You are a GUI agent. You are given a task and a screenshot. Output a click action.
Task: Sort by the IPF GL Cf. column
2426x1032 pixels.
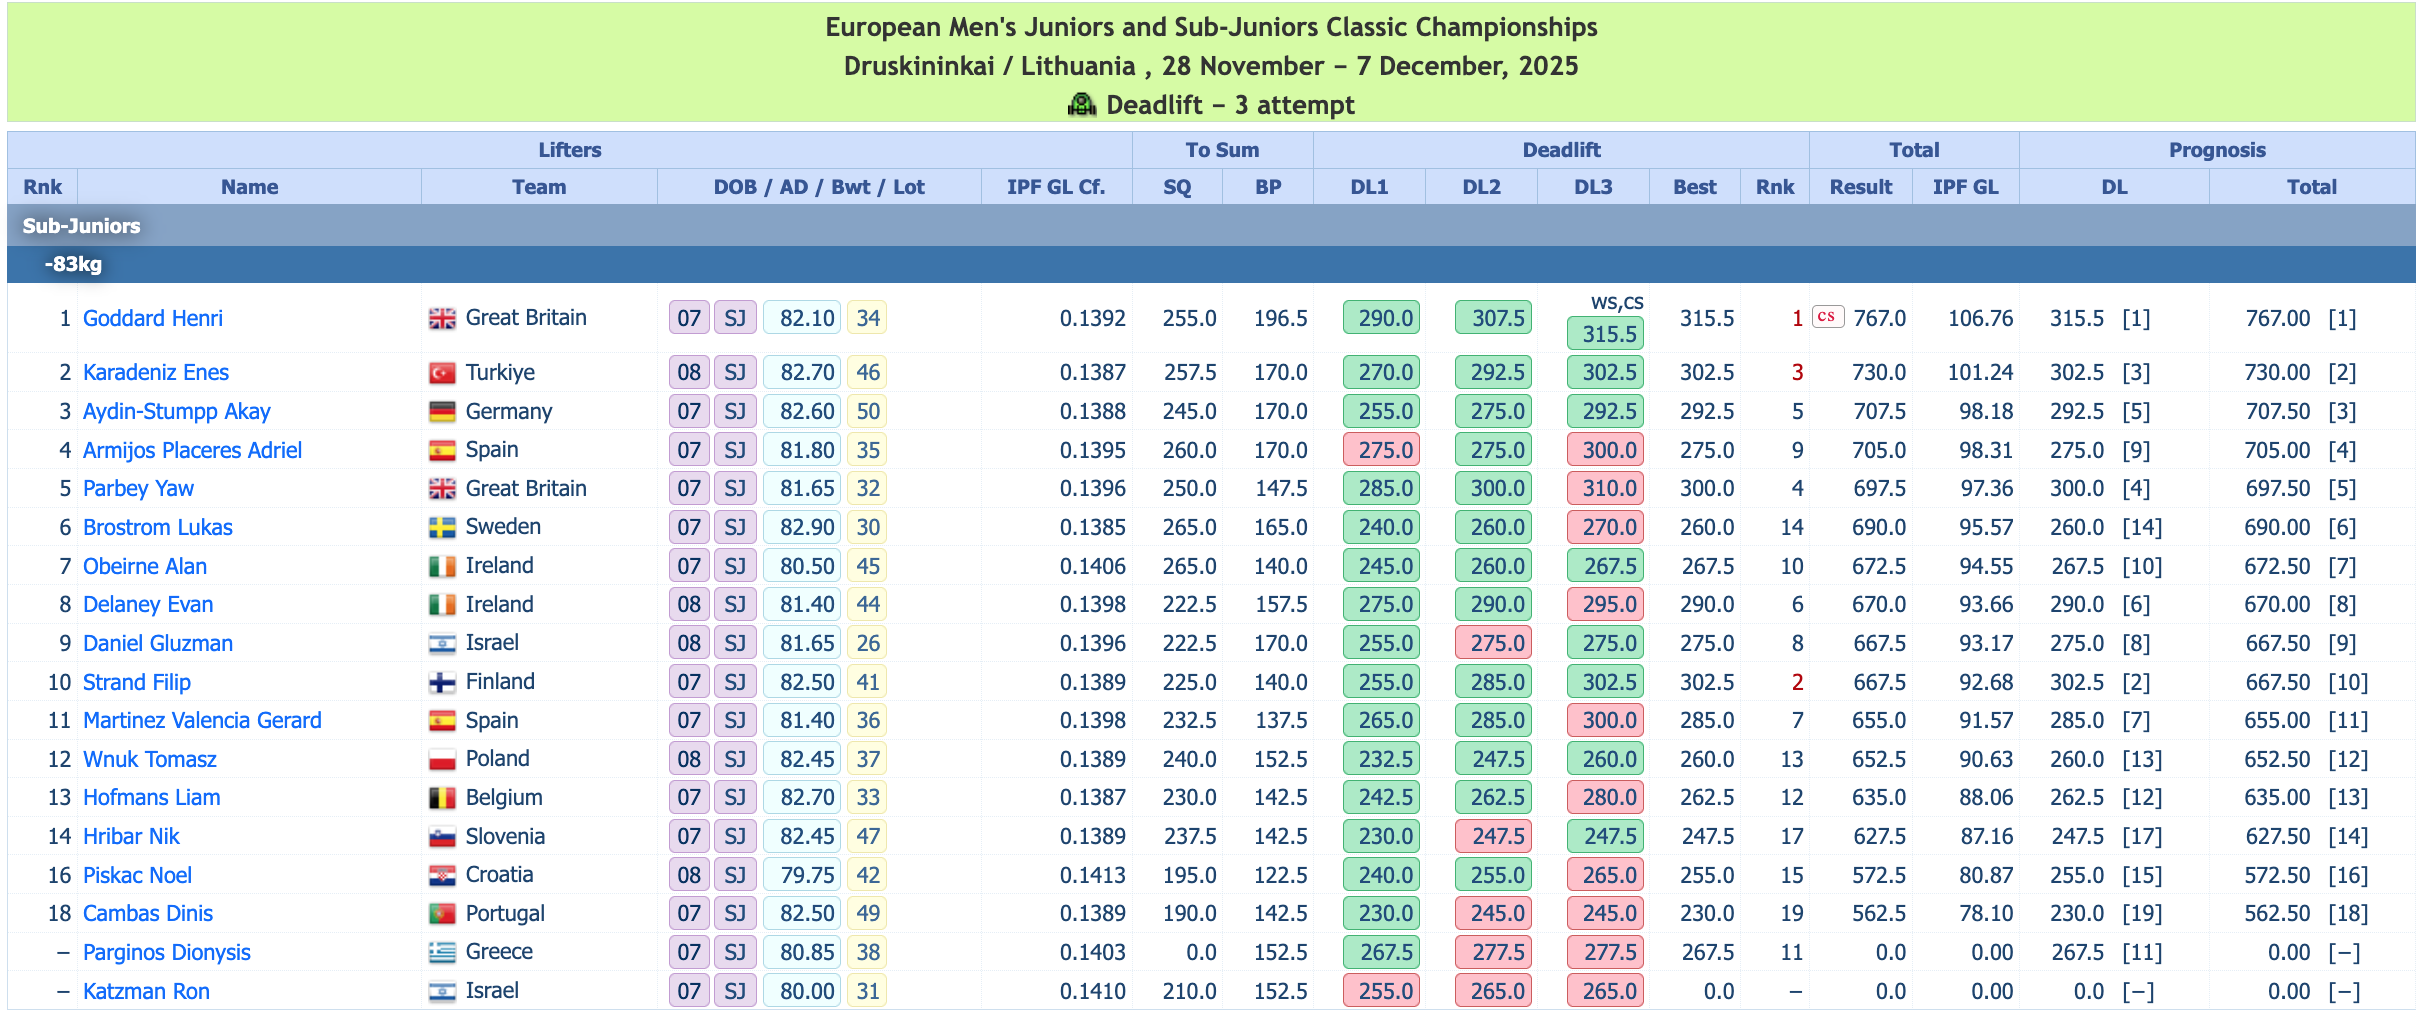coord(1055,187)
